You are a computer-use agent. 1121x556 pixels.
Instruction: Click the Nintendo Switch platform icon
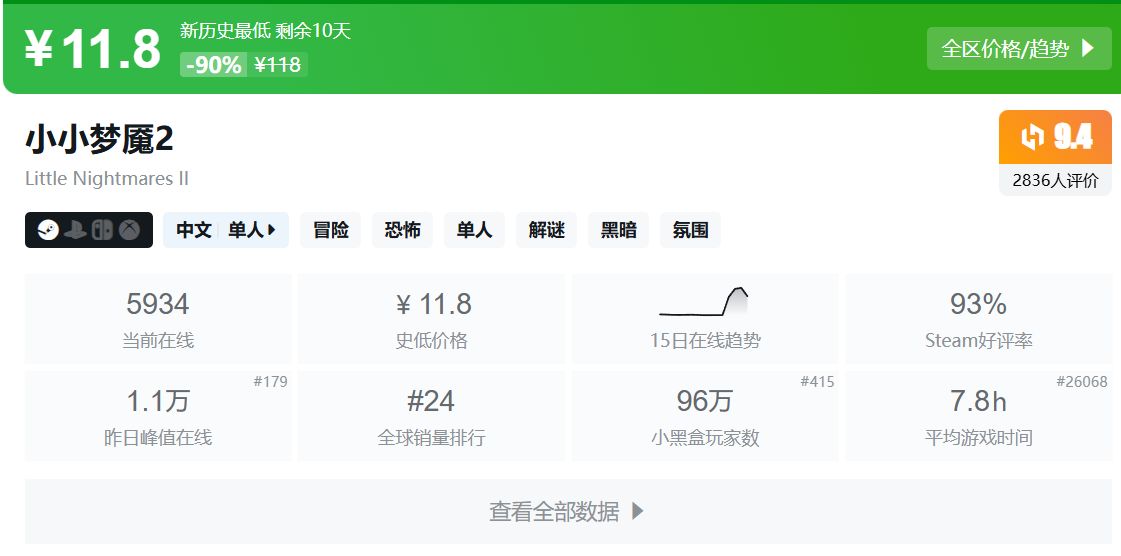(x=102, y=230)
